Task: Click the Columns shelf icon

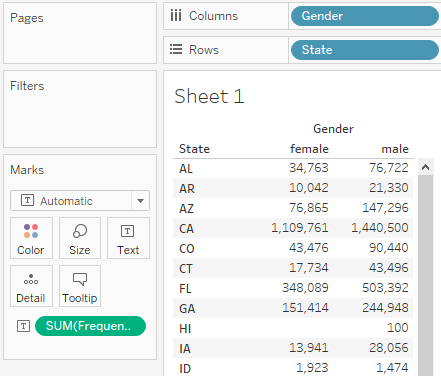Action: (x=176, y=16)
